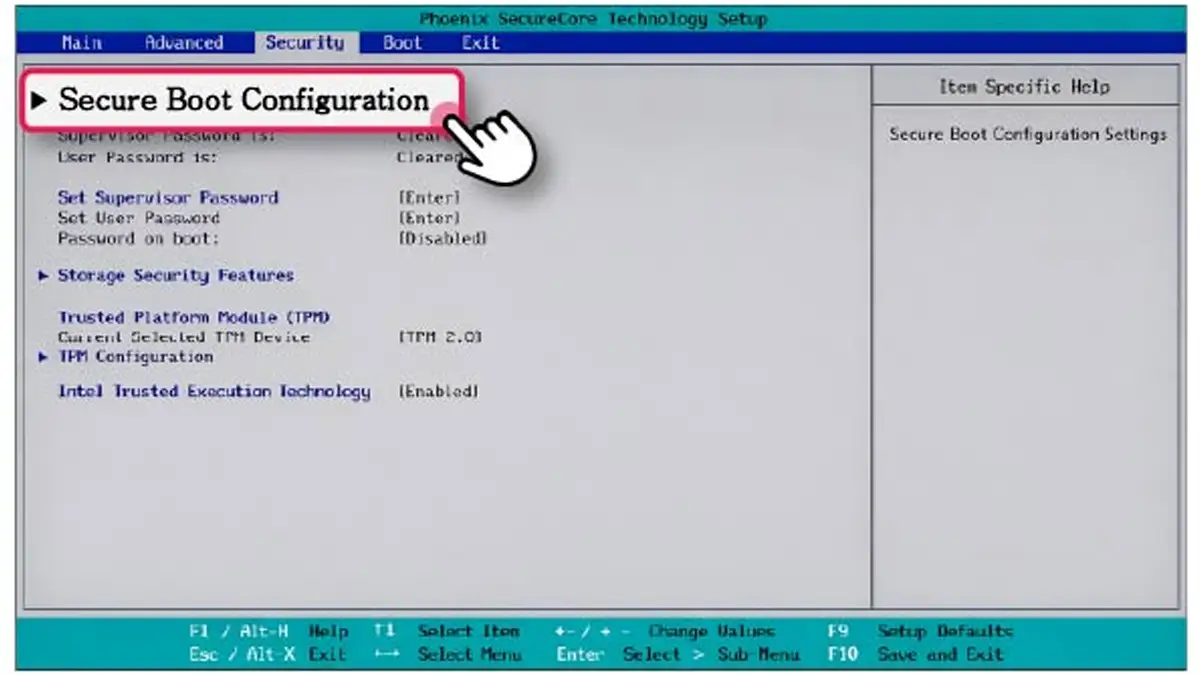1200x675 pixels.
Task: Click F10 Save and Exit hint
Action: (940, 655)
